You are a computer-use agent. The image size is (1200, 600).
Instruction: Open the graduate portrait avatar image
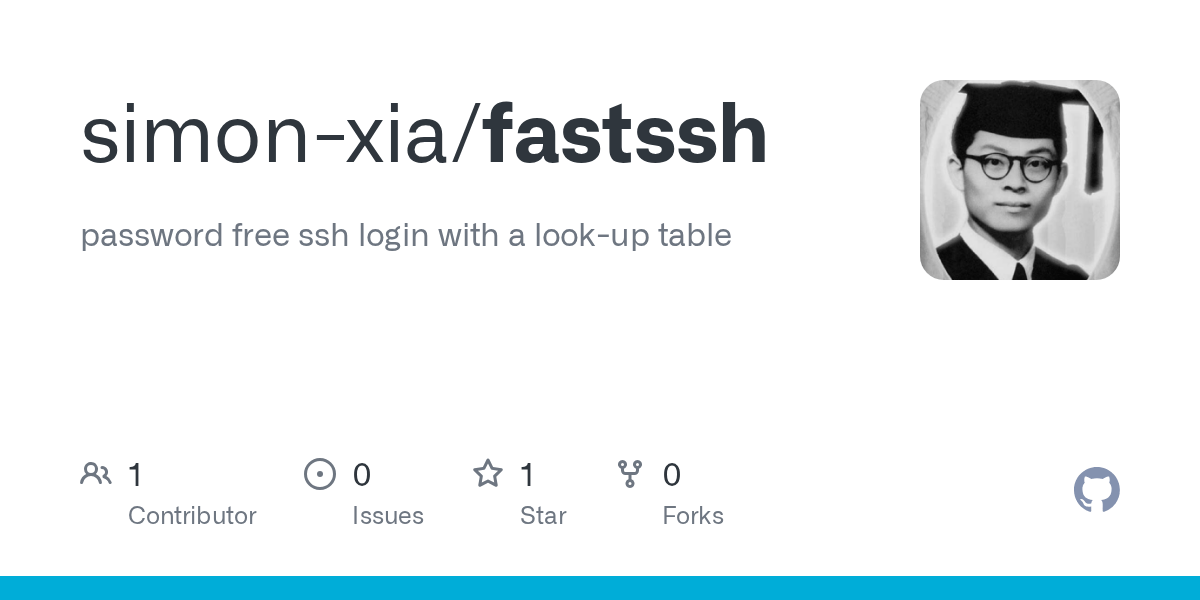[1020, 180]
